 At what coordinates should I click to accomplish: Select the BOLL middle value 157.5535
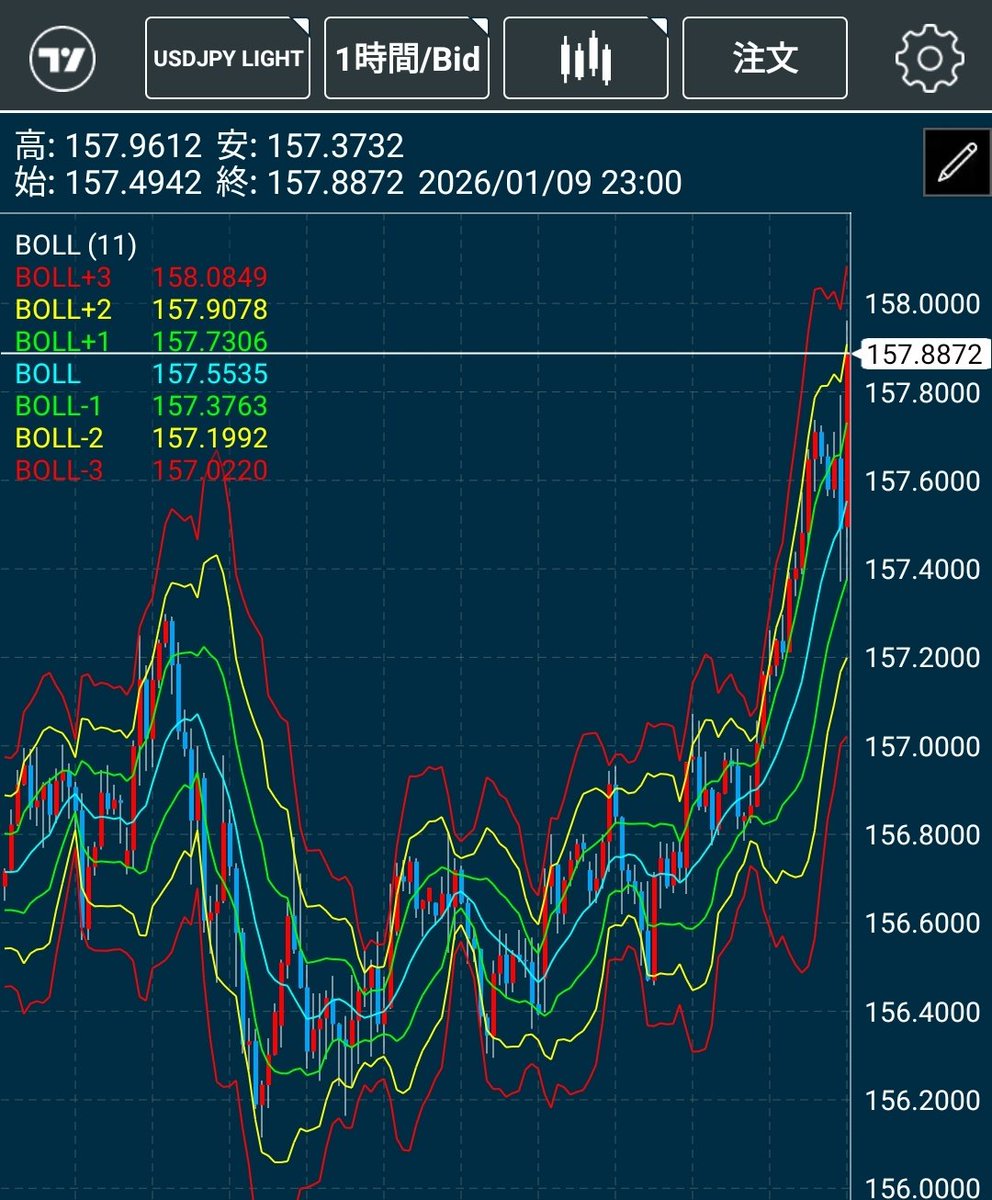pos(210,374)
